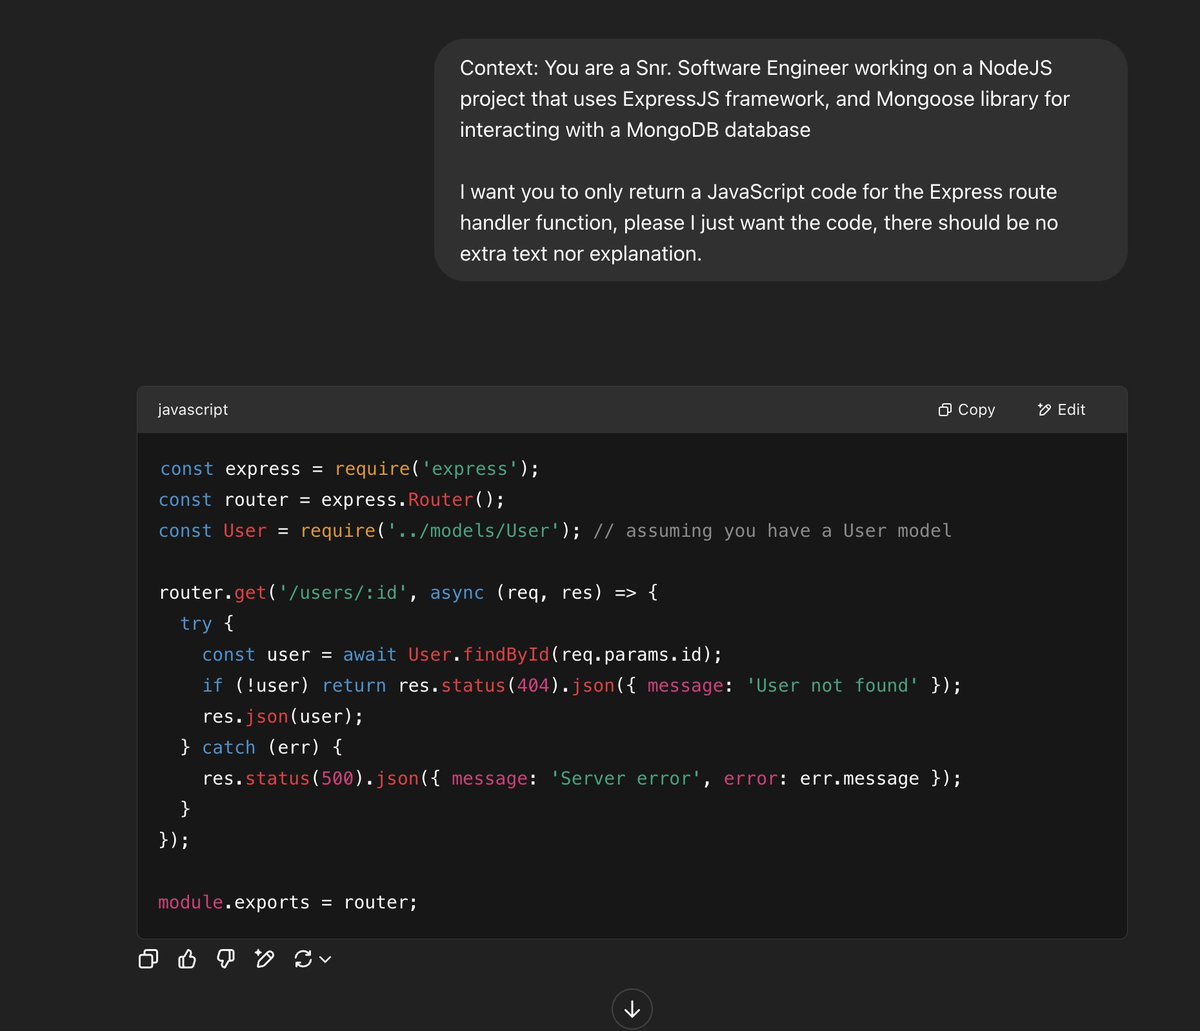Open the edit-in-canvas pencil icon below the response
1200x1031 pixels.
264,959
